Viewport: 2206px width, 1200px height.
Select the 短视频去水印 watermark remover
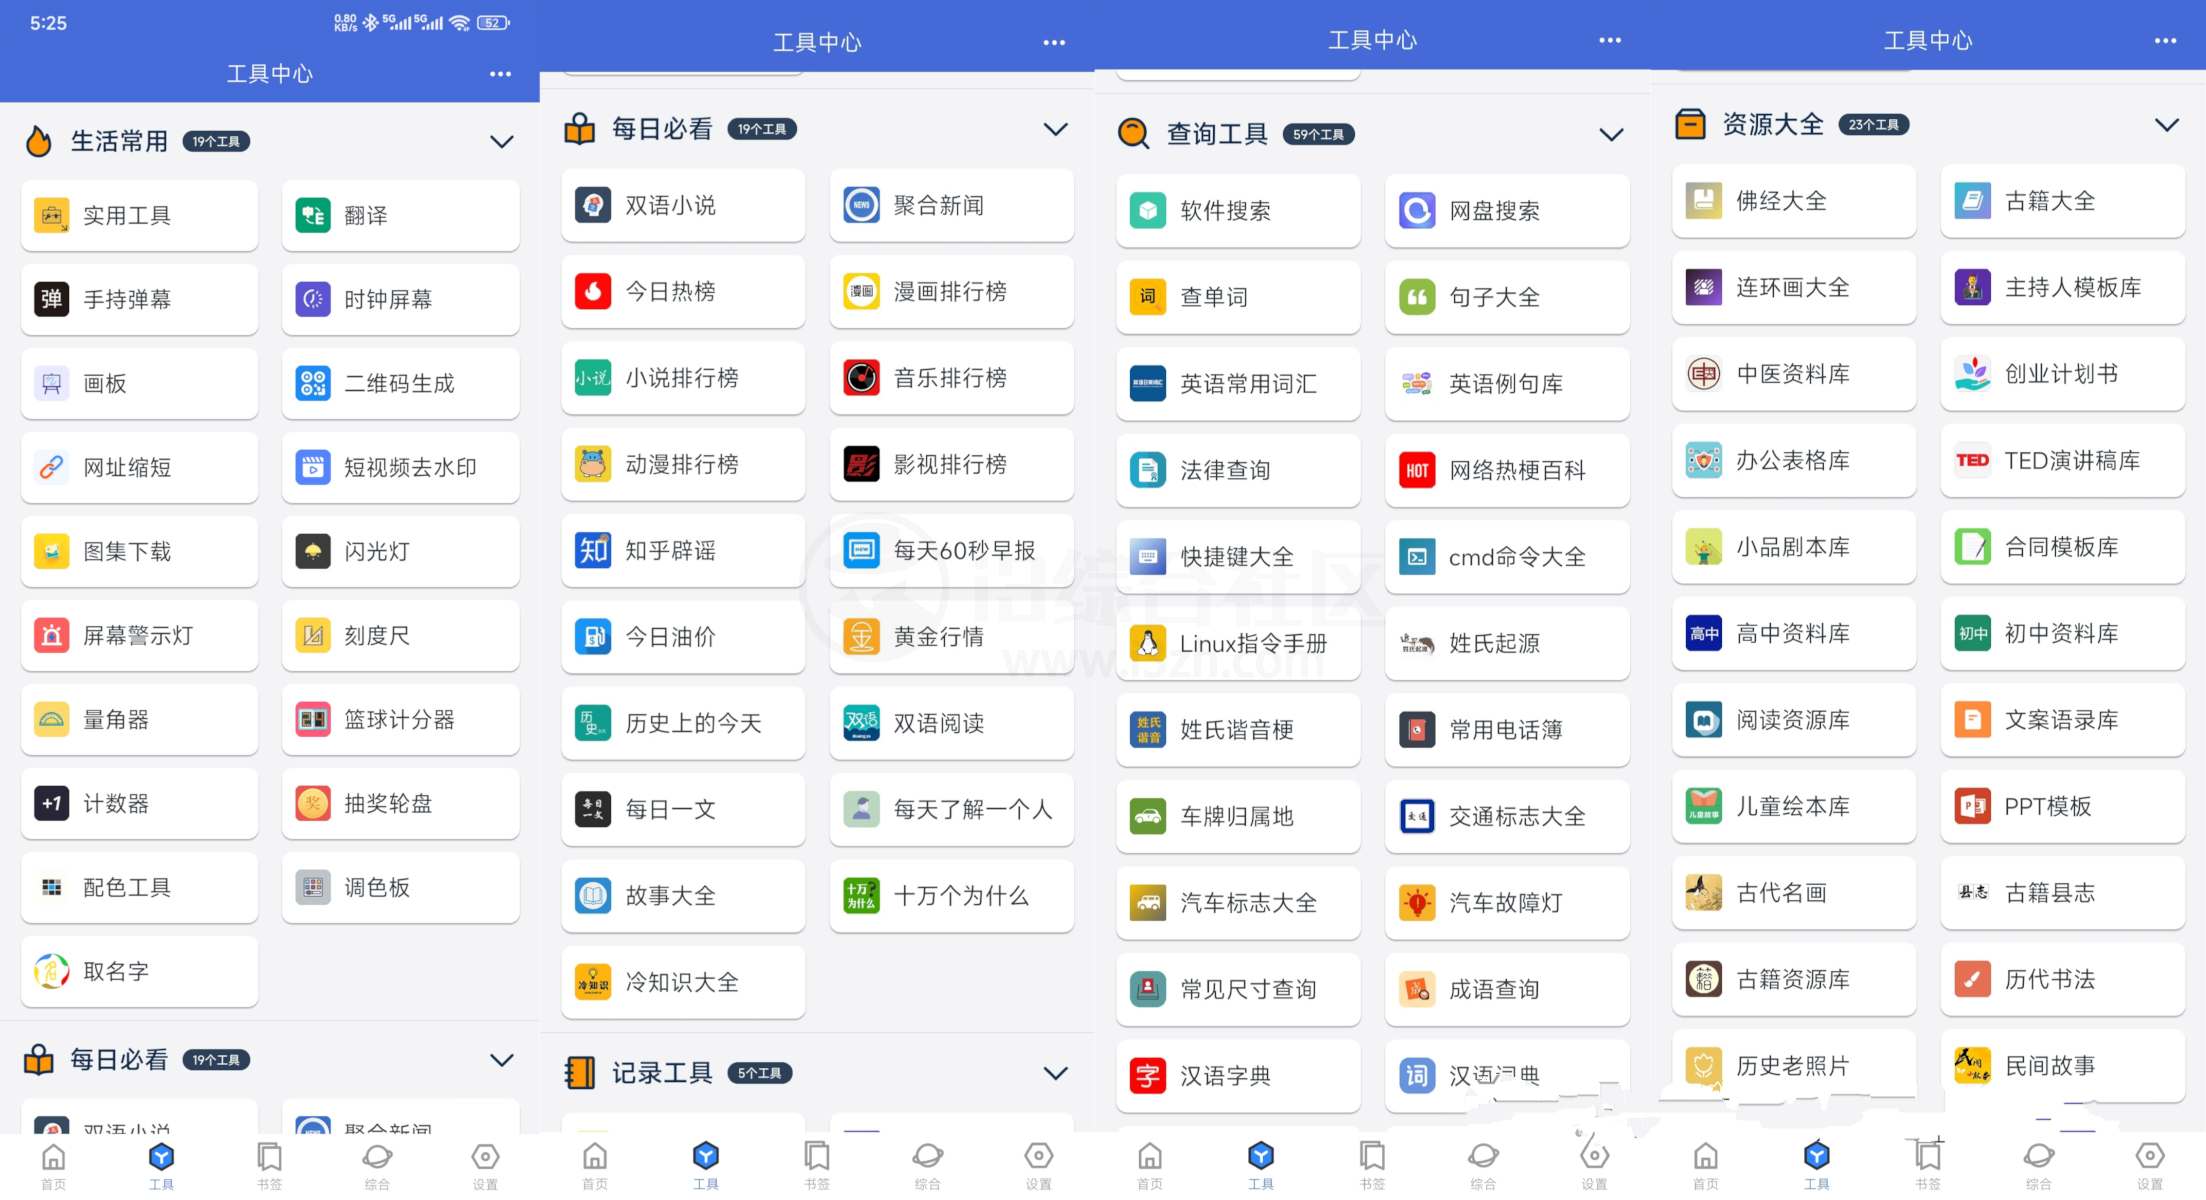click(x=399, y=467)
